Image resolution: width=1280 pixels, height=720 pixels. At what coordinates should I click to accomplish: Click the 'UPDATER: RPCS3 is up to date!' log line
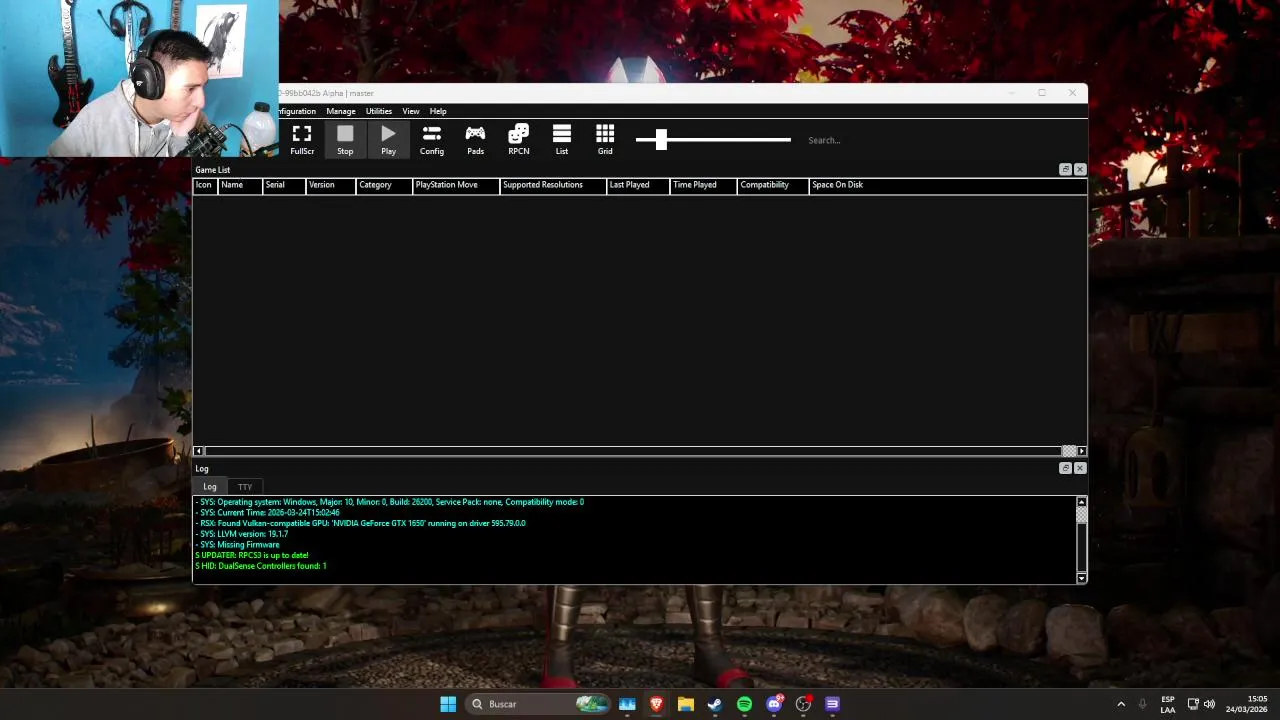[x=252, y=555]
